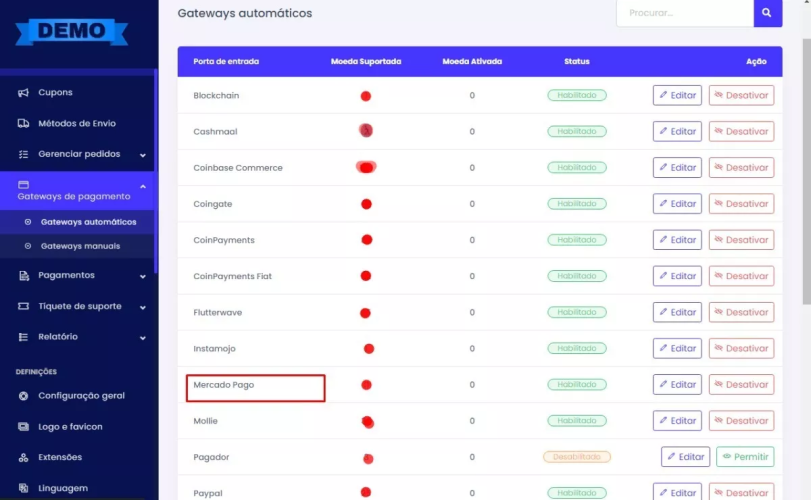Click the Extensões sidebar icon

click(24, 458)
